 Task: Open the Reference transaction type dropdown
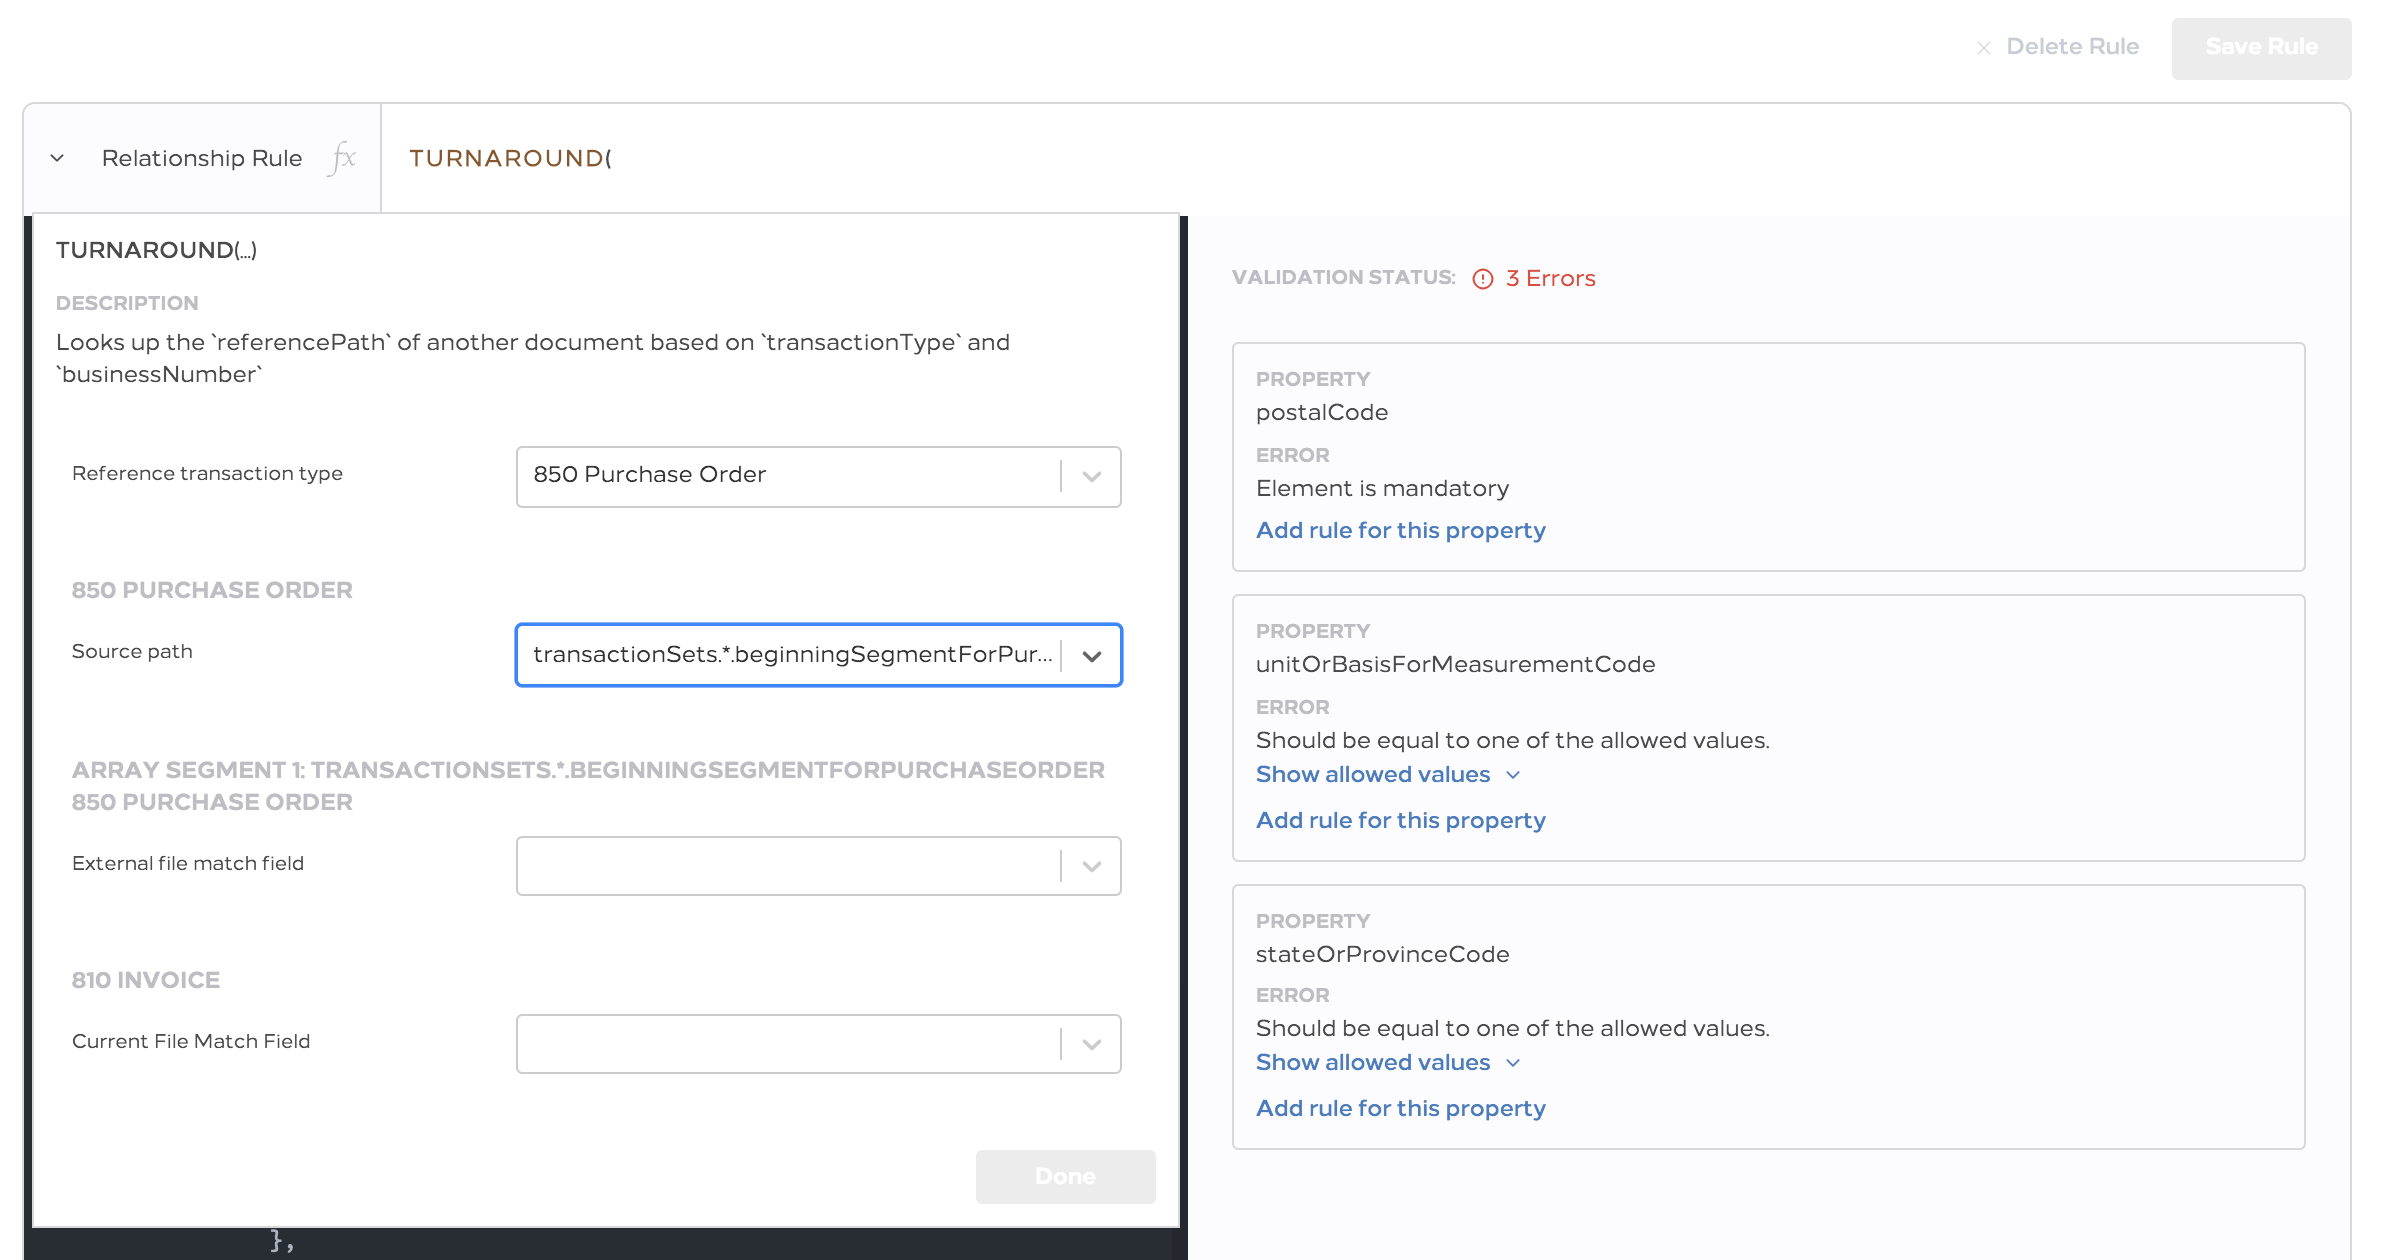[x=818, y=476]
